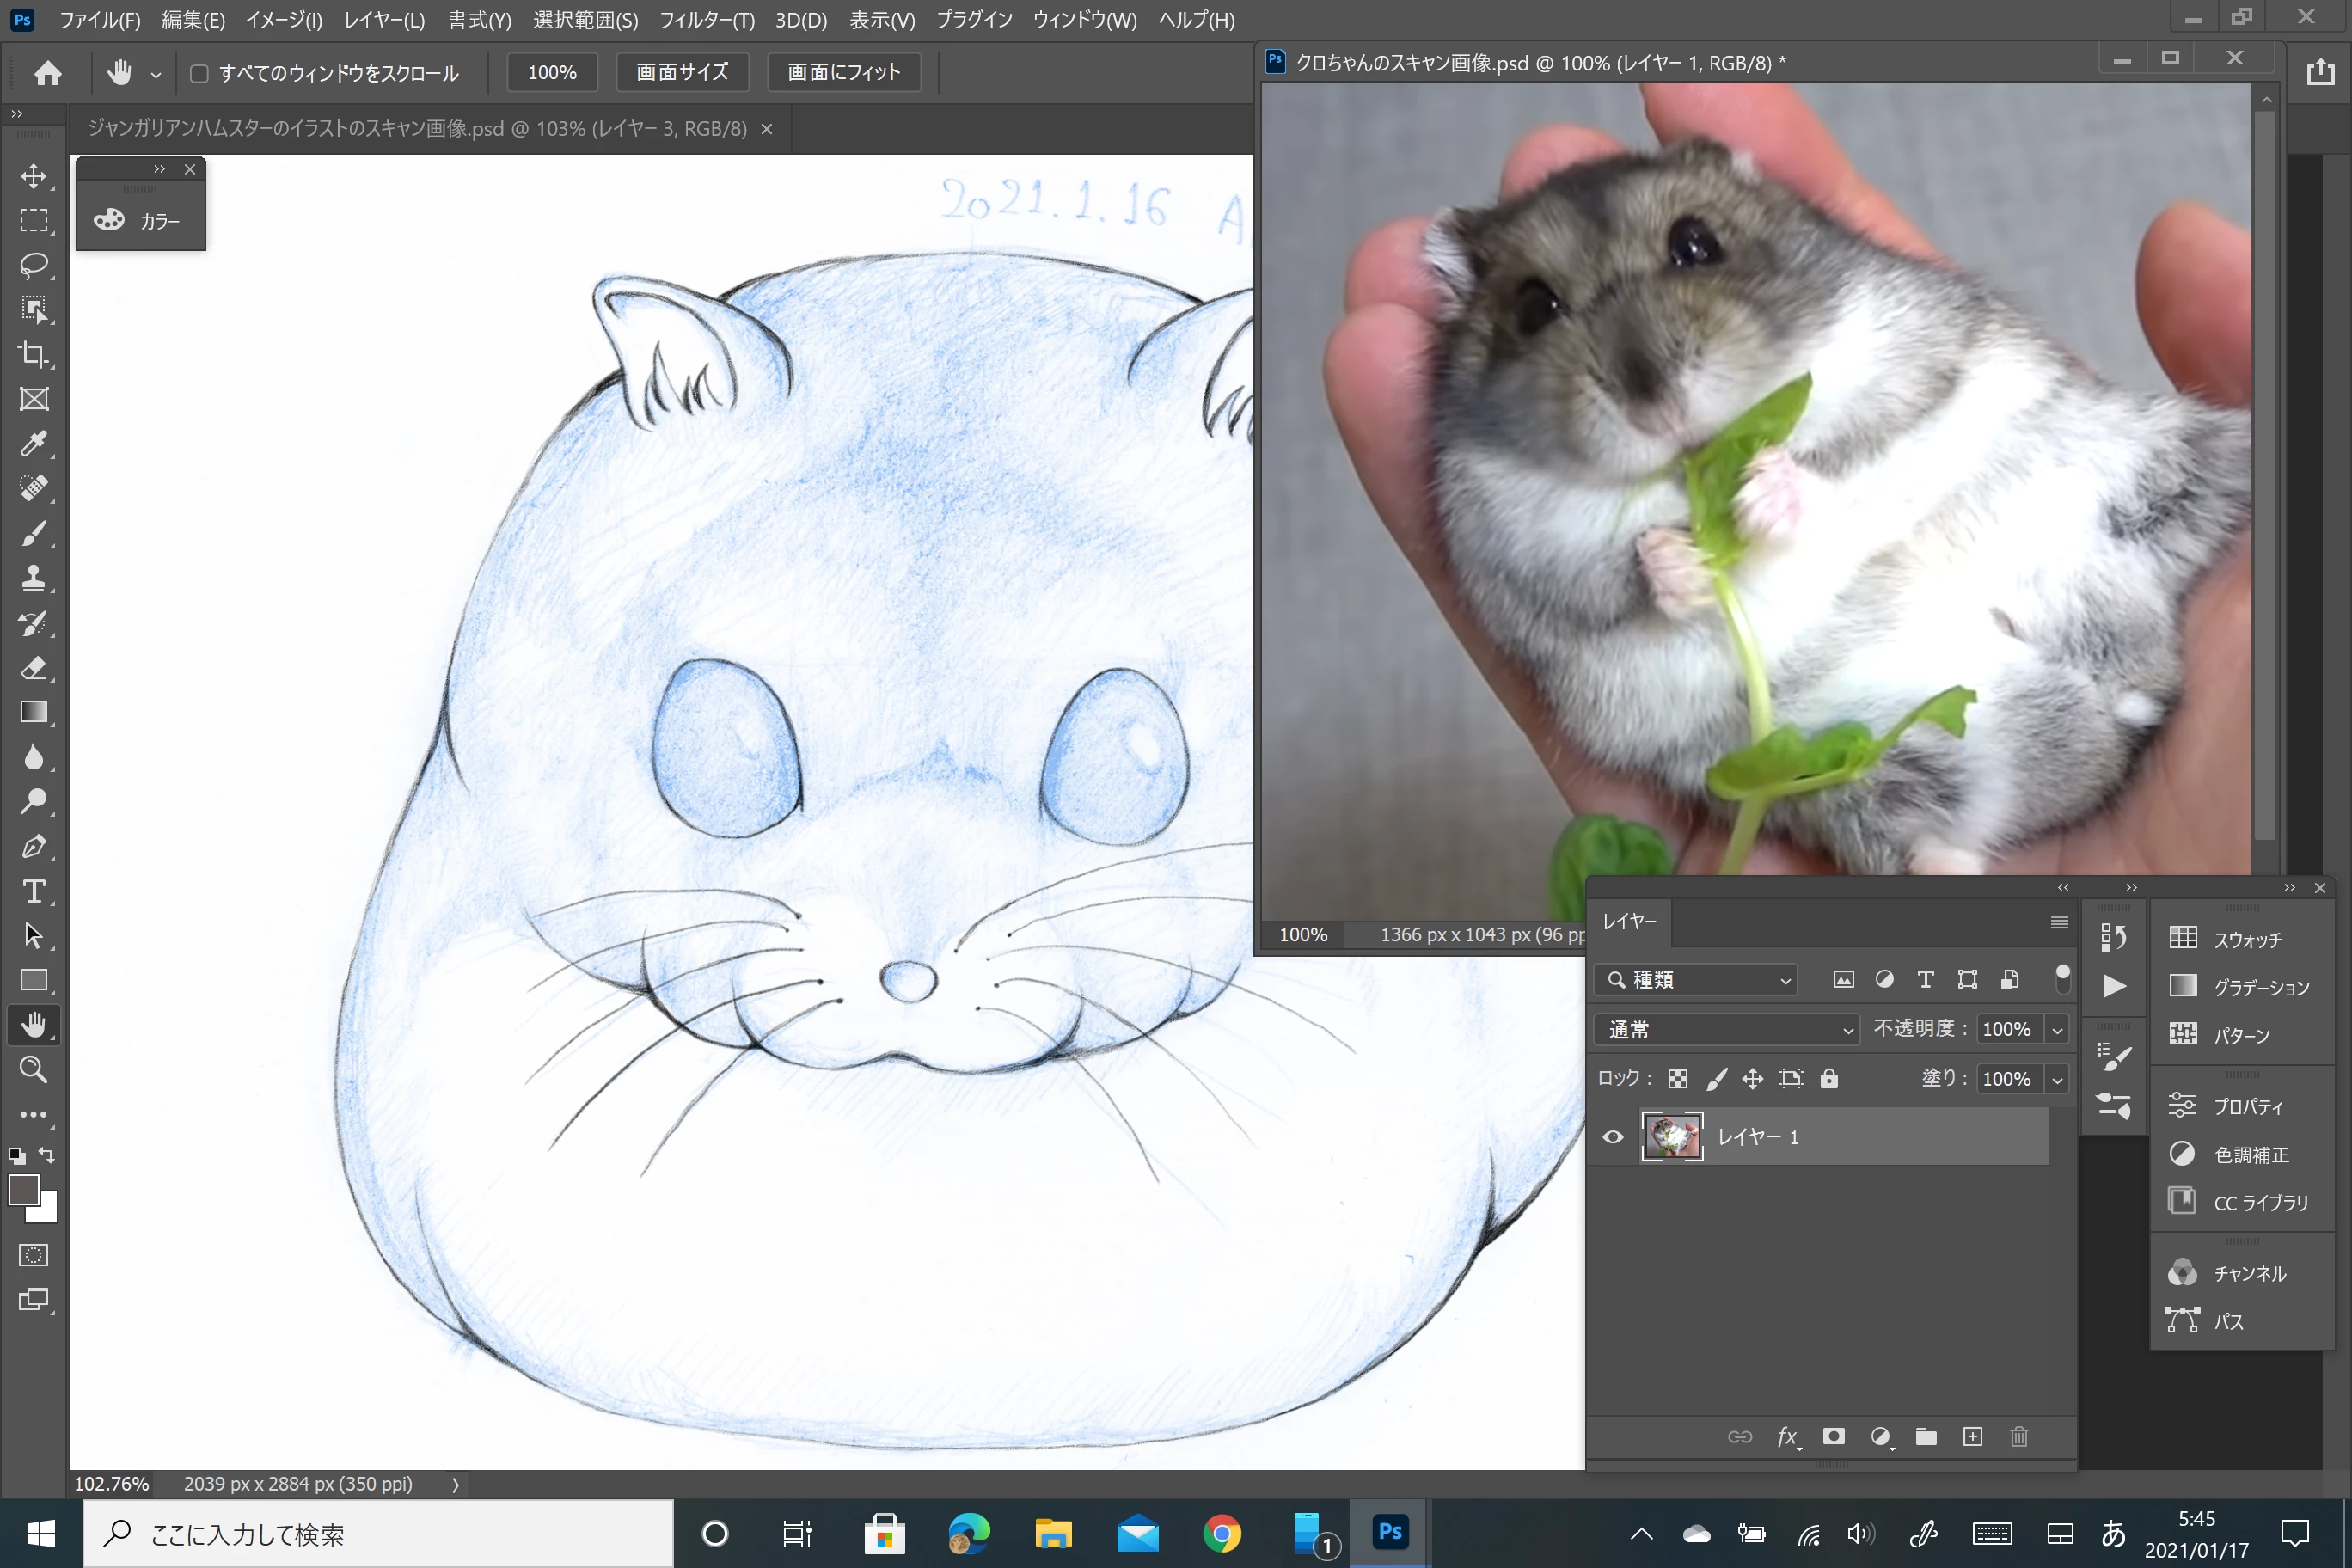Screen dimensions: 2352x1568
Task: Select the Crop tool
Action: tap(33, 354)
